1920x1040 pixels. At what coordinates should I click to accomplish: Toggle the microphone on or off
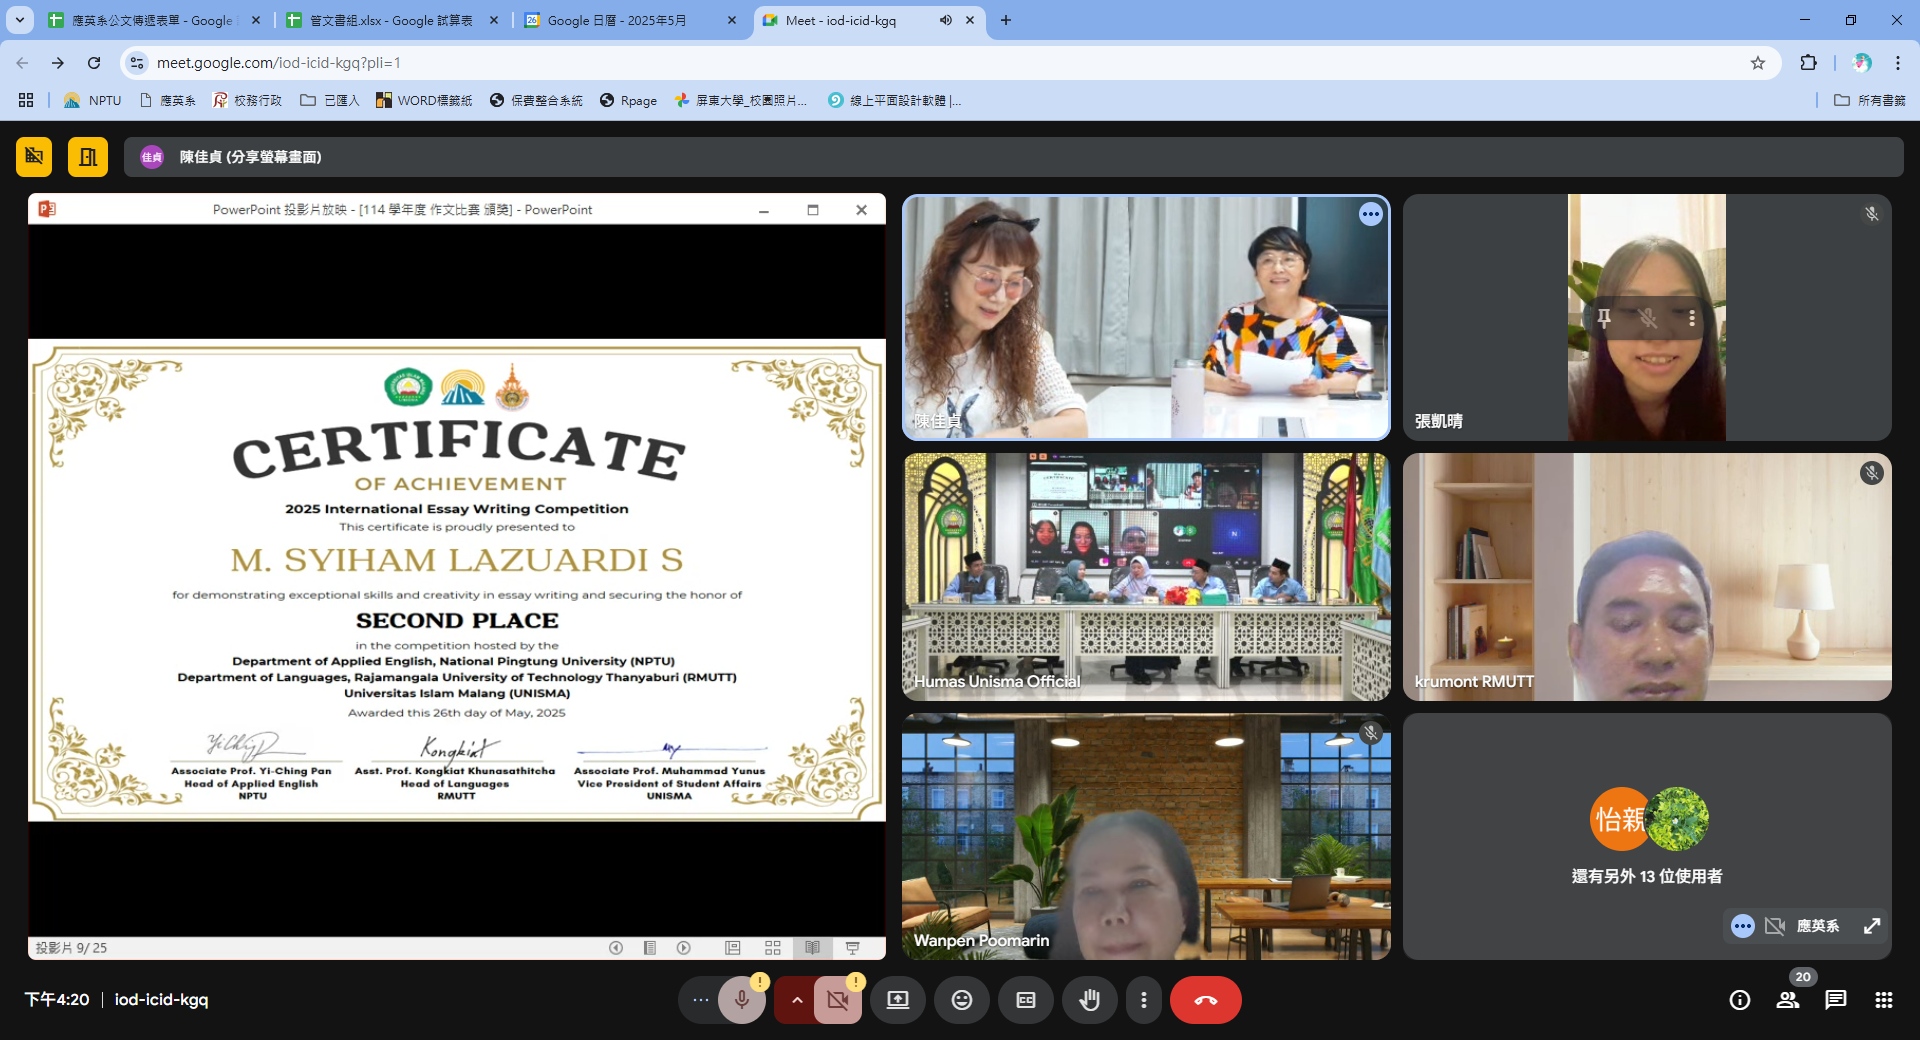coord(741,1000)
